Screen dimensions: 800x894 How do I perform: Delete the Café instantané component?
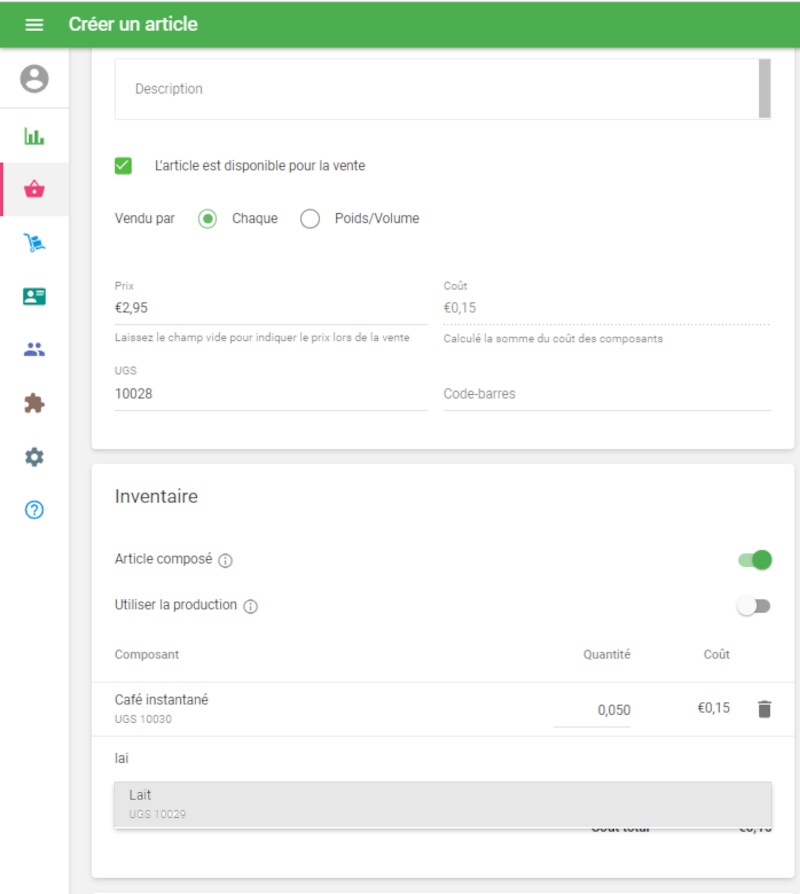point(764,709)
